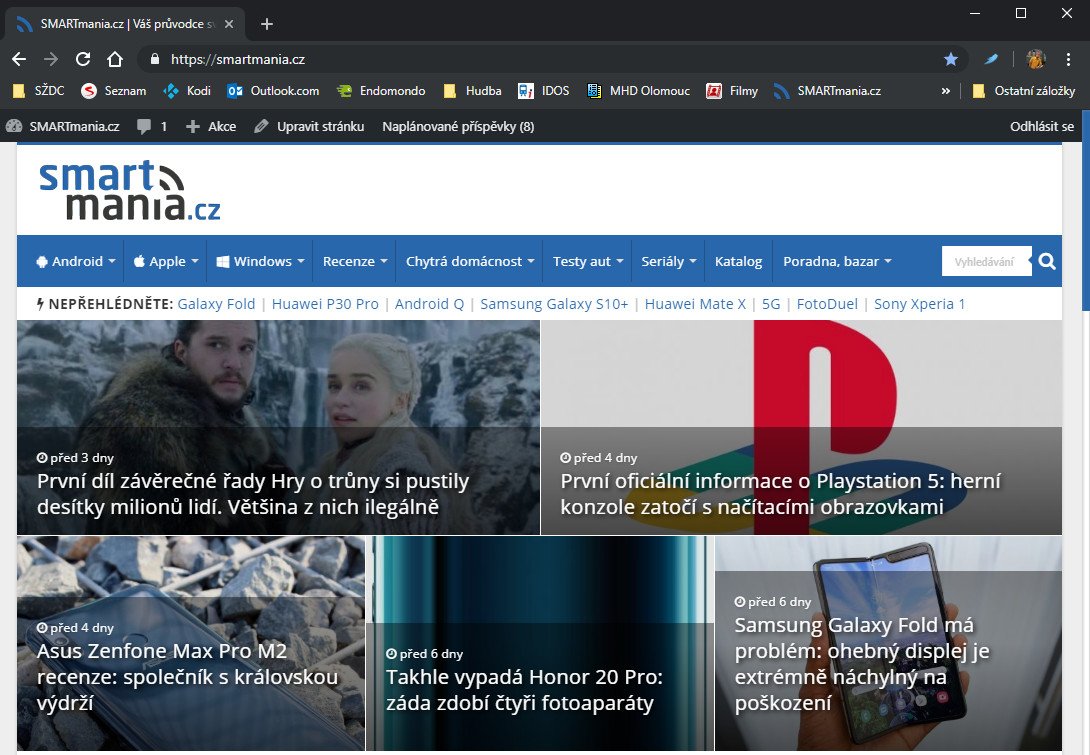Go back to the previous page
Screen dimensions: 1090x755
[19, 59]
